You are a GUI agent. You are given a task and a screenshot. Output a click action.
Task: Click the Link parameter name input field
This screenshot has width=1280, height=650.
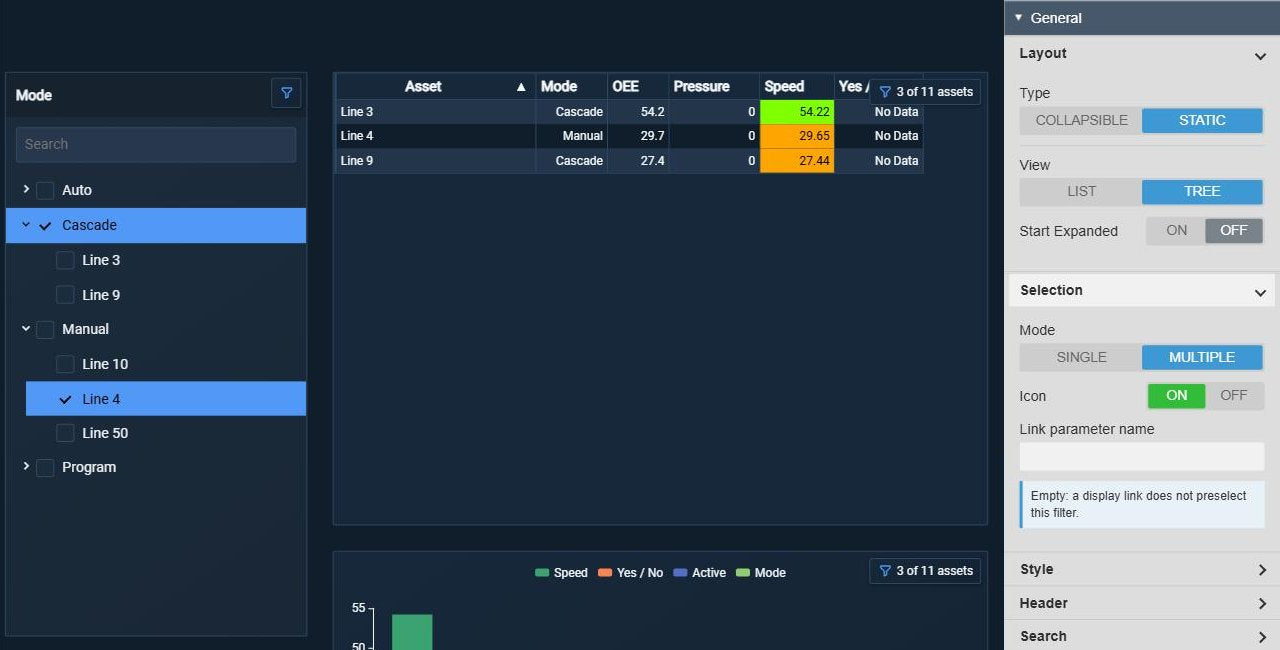(x=1142, y=457)
